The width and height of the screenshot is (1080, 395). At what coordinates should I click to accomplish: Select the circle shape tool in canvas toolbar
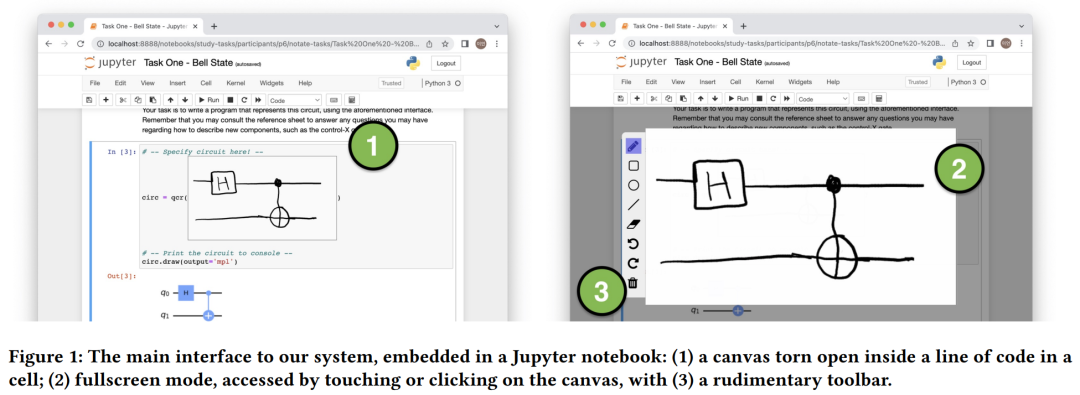[x=633, y=185]
